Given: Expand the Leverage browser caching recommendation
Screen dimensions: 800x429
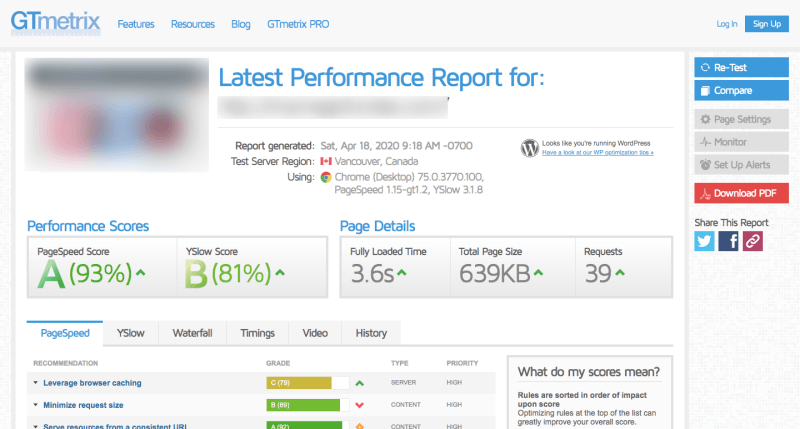Looking at the screenshot, I should pos(92,383).
